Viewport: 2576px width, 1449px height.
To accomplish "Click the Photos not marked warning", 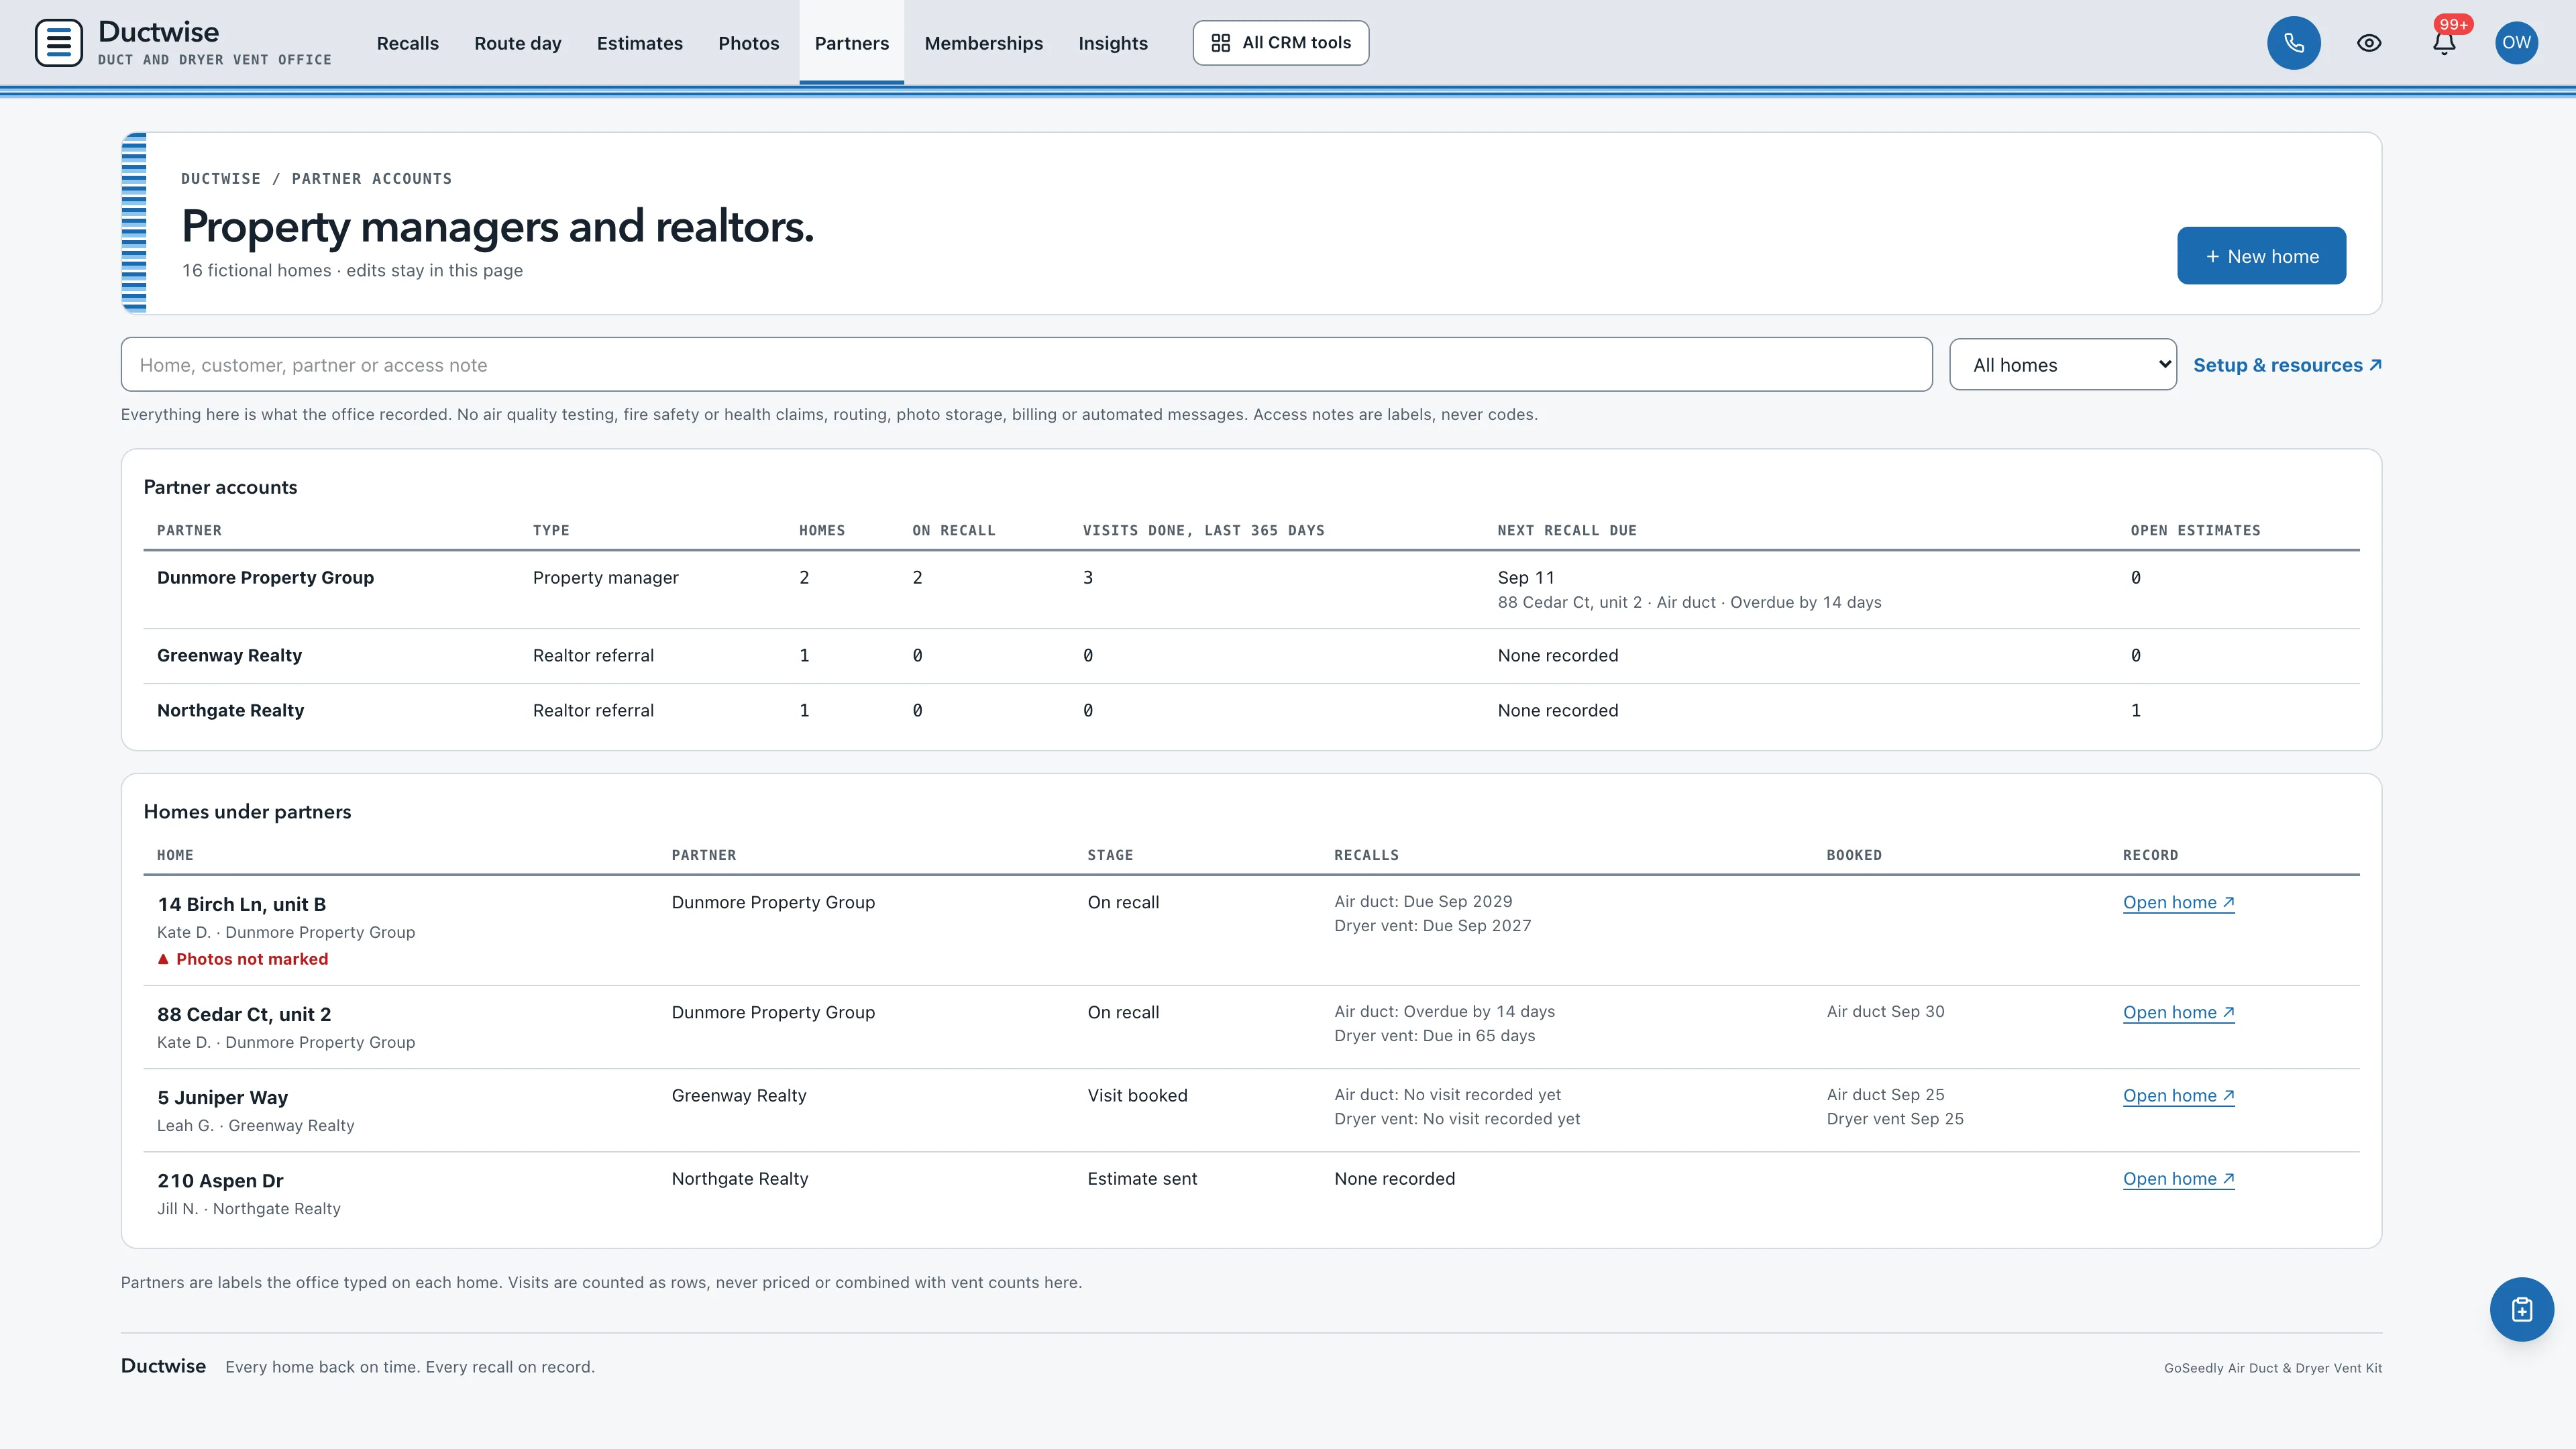I will coord(243,959).
